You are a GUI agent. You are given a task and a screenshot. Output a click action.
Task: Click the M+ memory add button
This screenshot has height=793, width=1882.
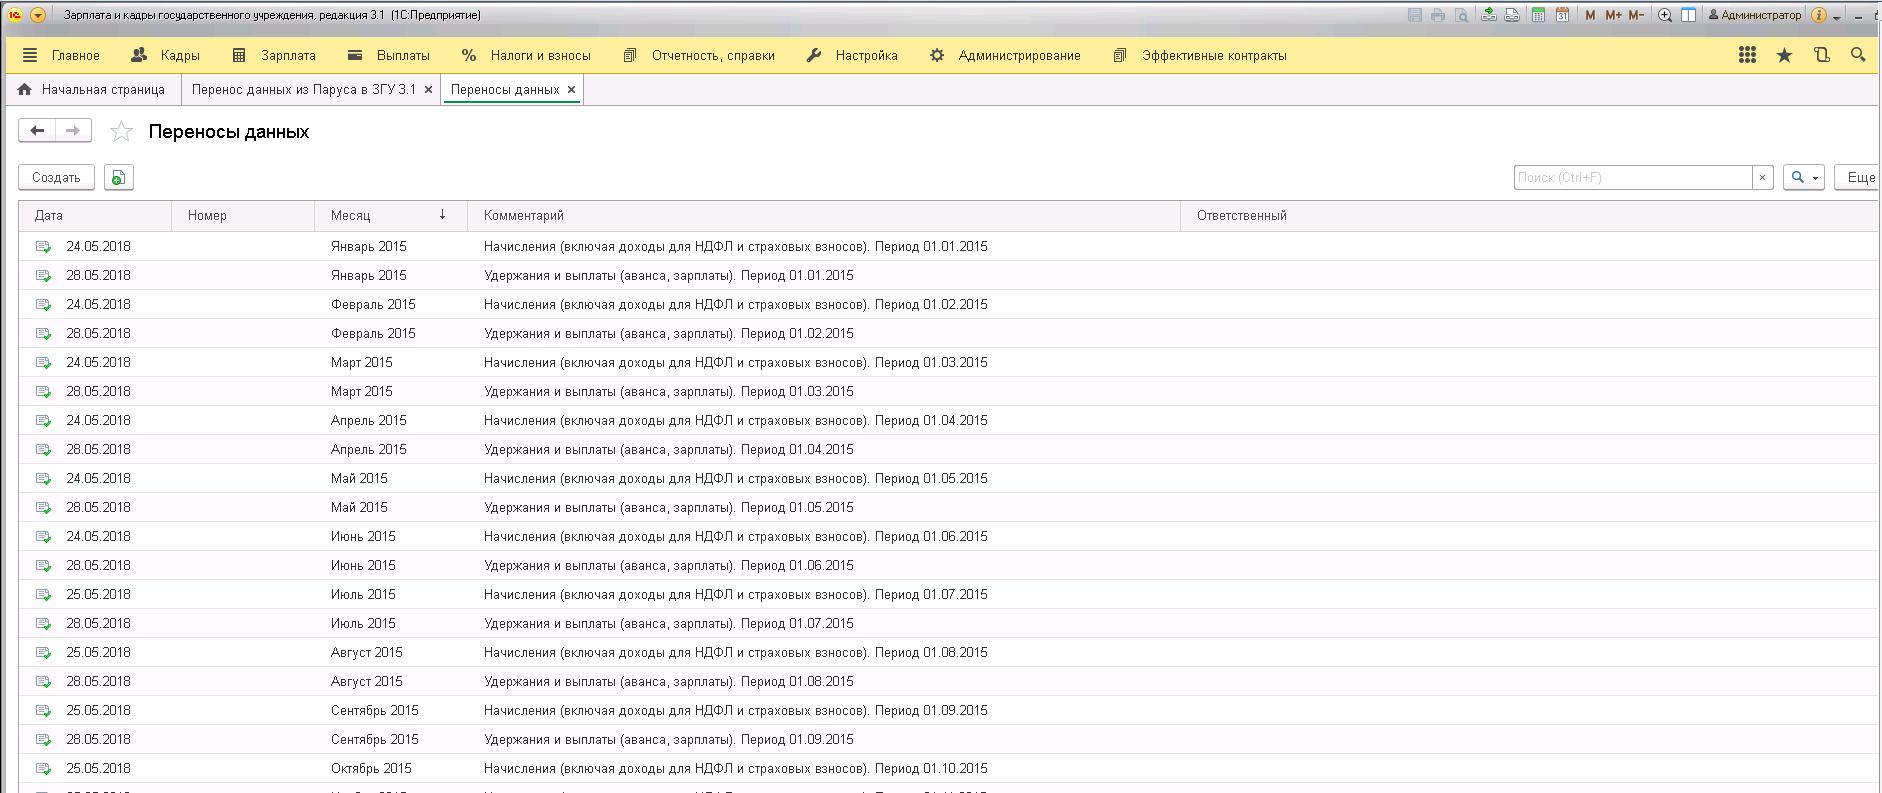[1613, 15]
